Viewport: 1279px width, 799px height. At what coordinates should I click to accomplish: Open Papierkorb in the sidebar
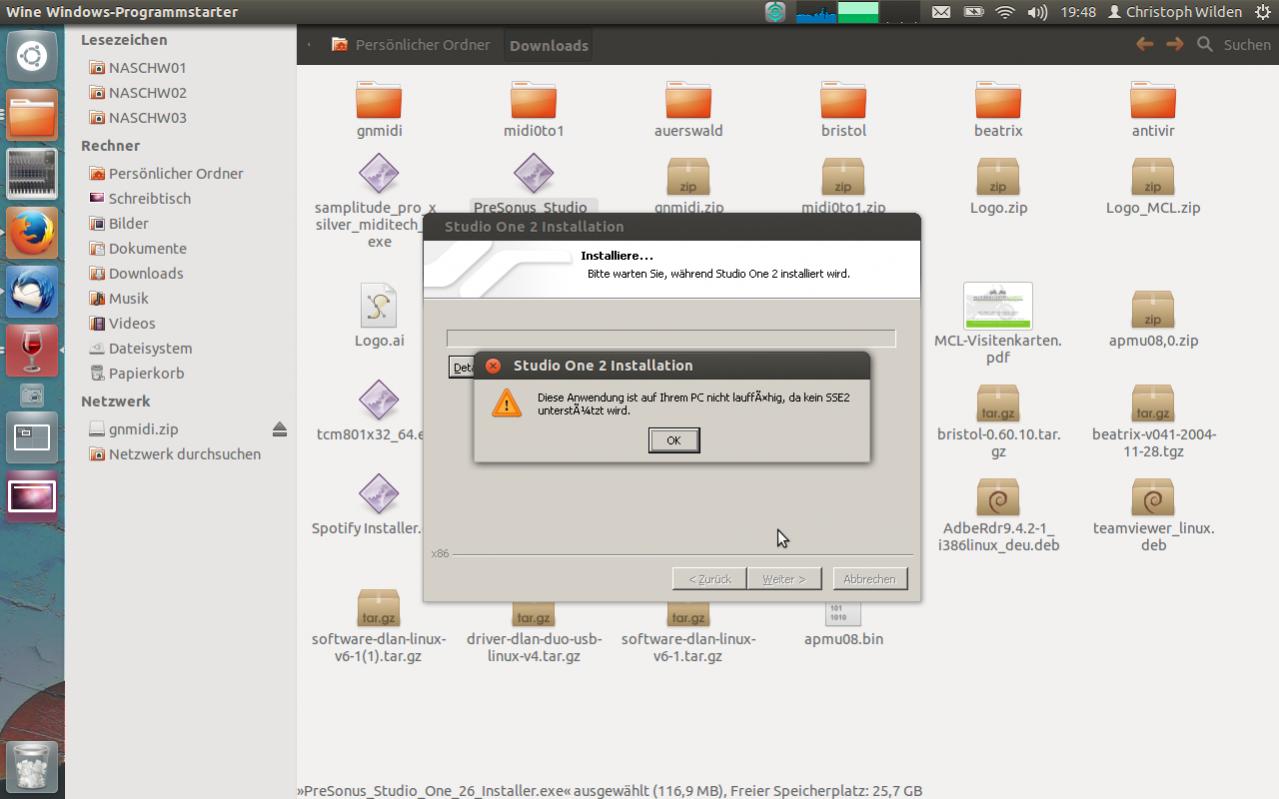click(136, 374)
